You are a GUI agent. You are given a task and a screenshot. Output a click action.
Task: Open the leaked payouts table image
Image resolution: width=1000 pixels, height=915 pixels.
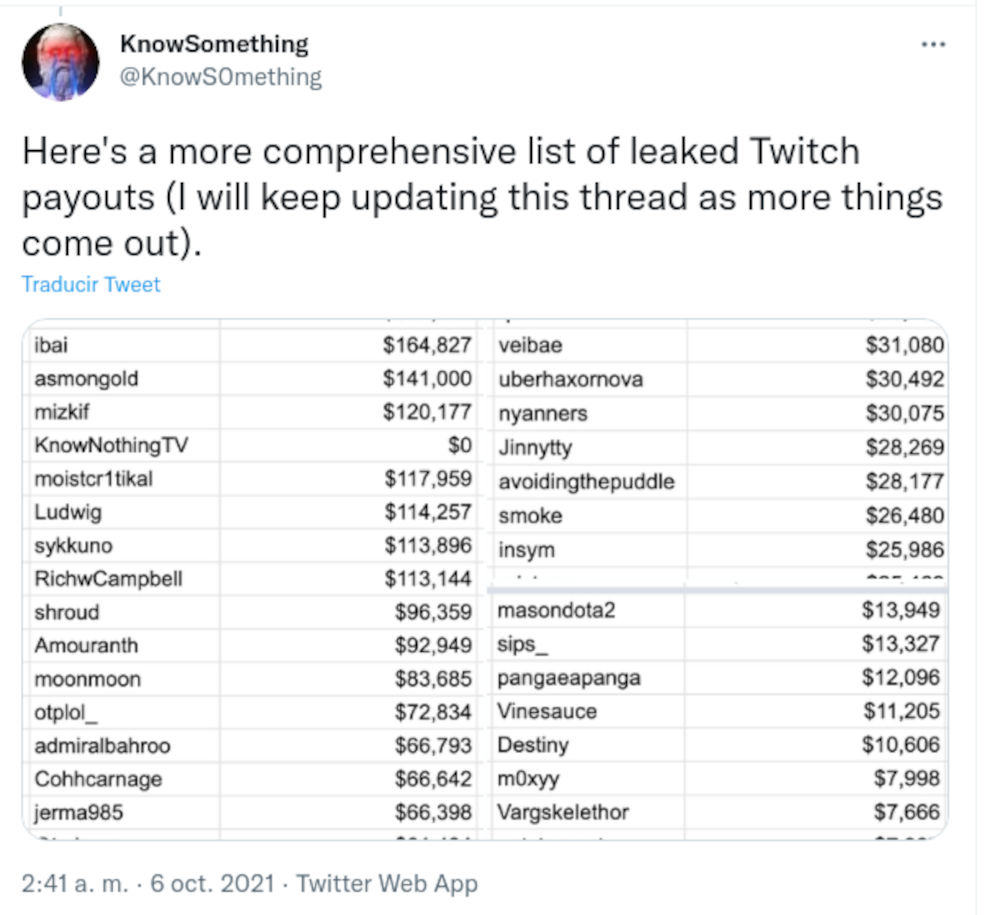click(x=484, y=578)
